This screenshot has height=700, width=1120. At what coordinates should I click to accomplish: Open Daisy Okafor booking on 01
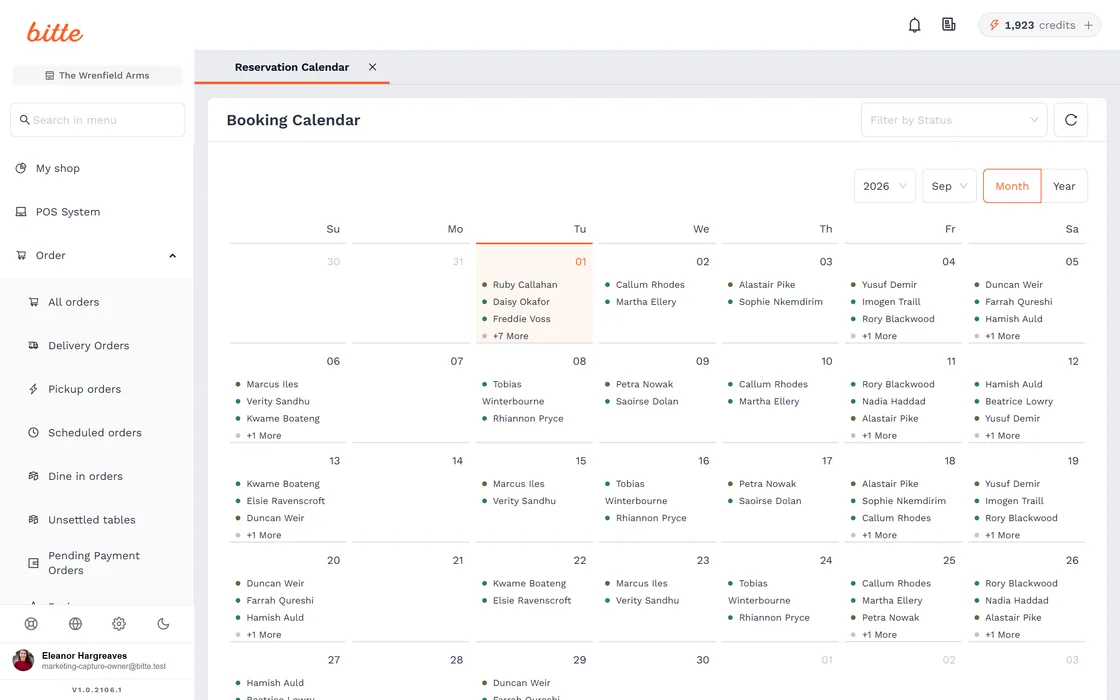[x=521, y=301]
